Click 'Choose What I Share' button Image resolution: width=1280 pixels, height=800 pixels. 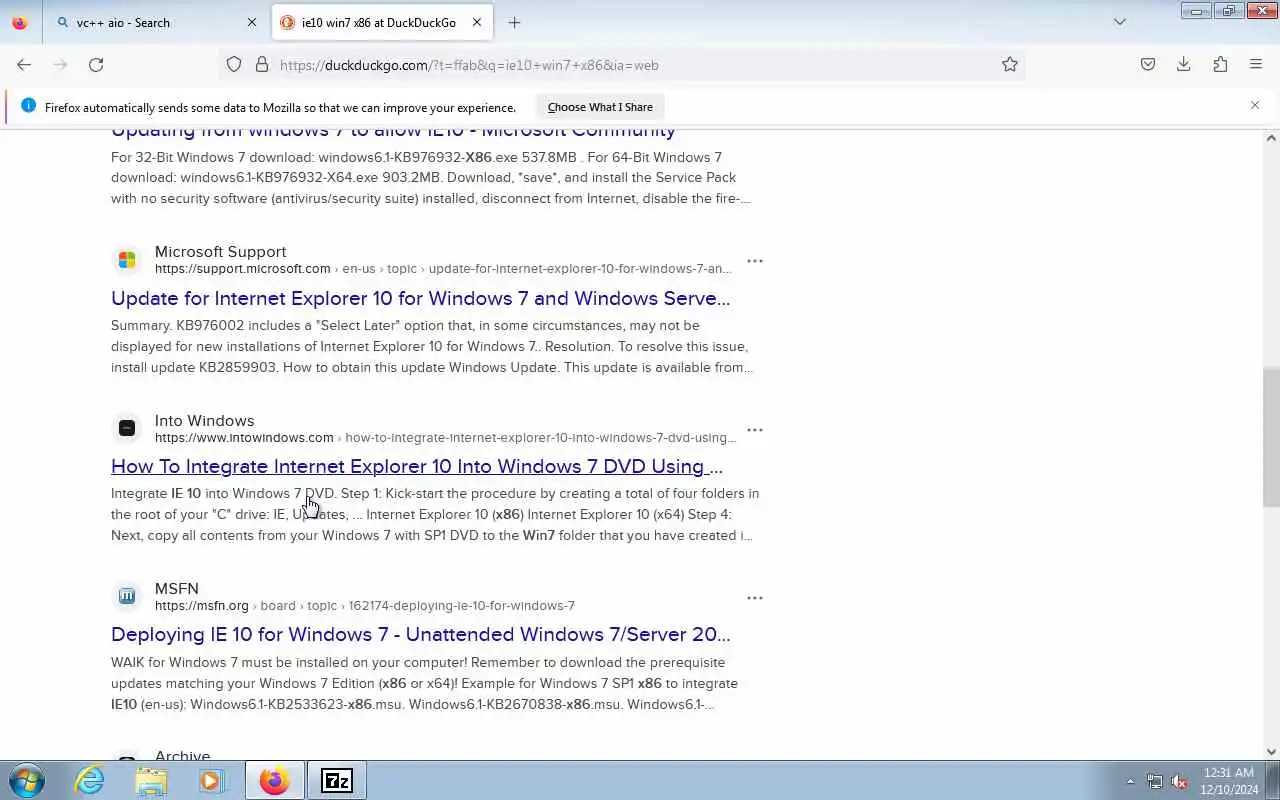(x=600, y=107)
